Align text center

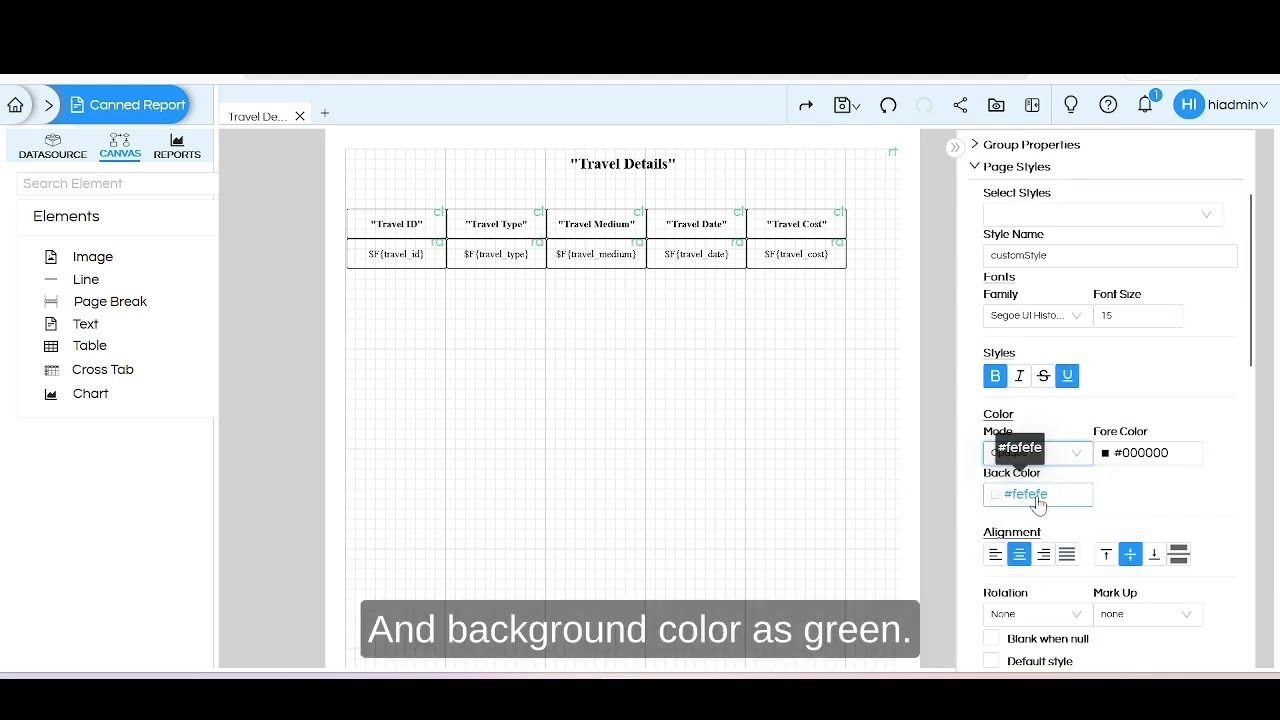tap(1019, 554)
